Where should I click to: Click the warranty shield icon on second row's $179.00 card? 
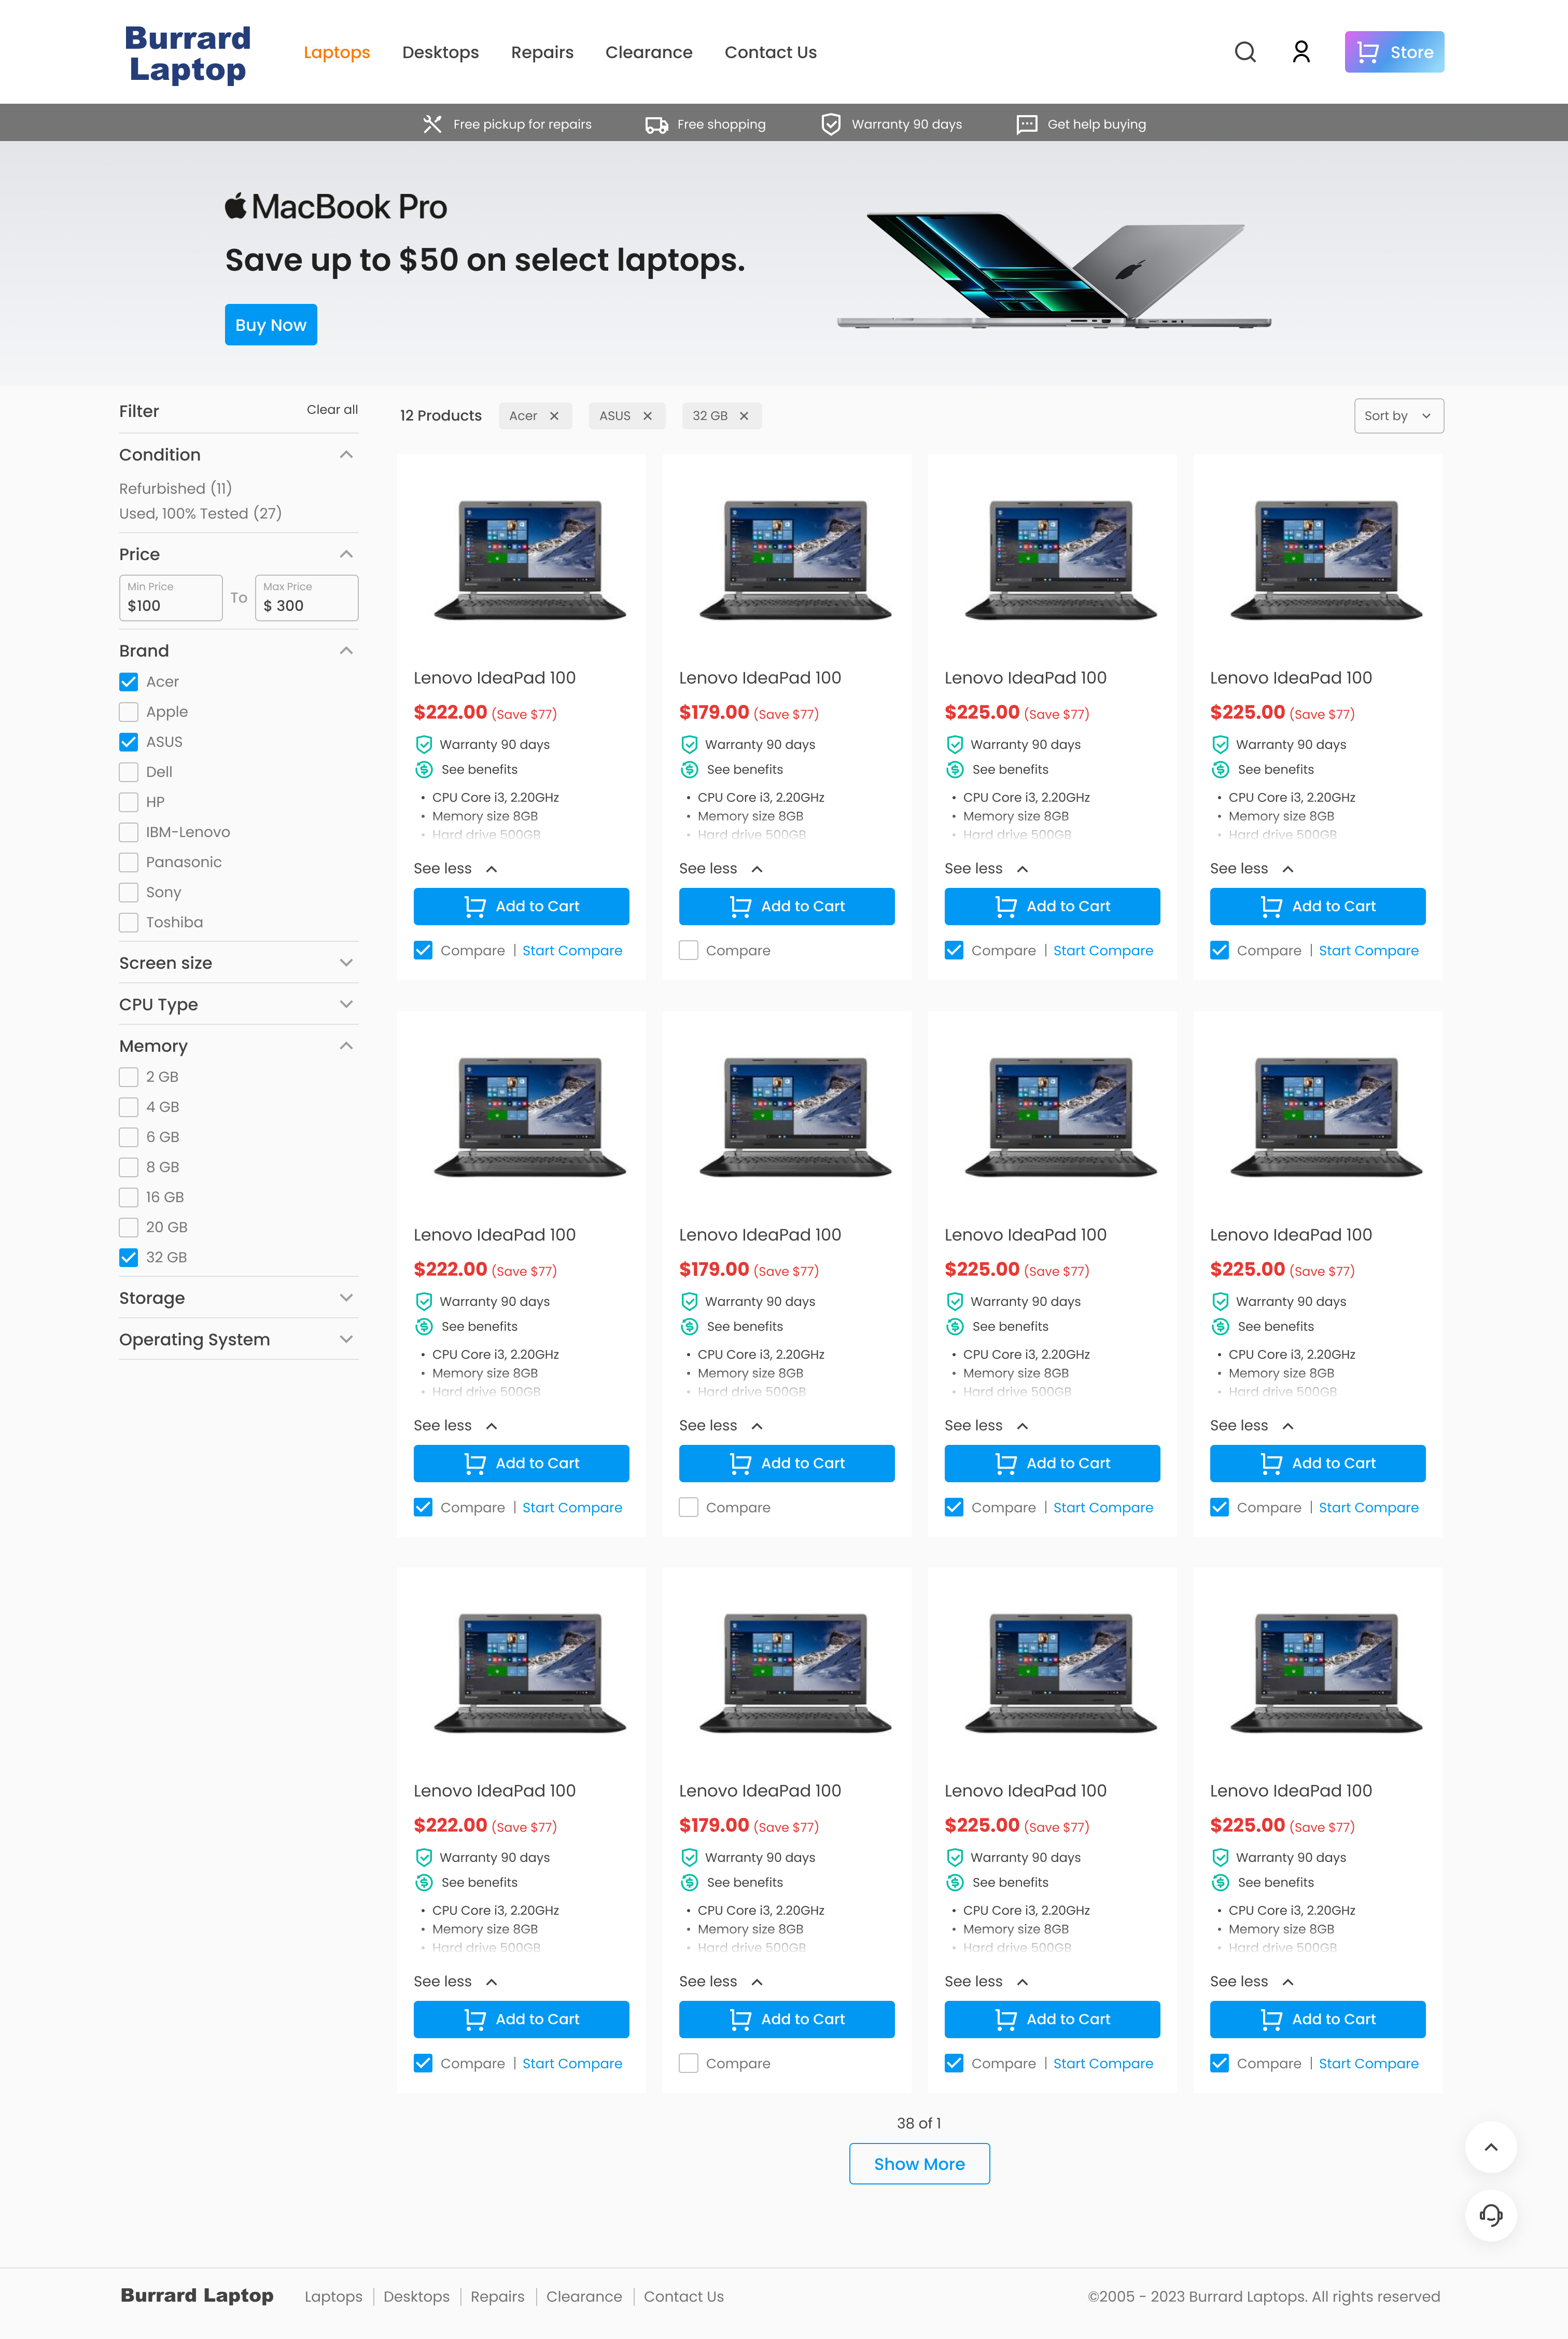pyautogui.click(x=689, y=1301)
